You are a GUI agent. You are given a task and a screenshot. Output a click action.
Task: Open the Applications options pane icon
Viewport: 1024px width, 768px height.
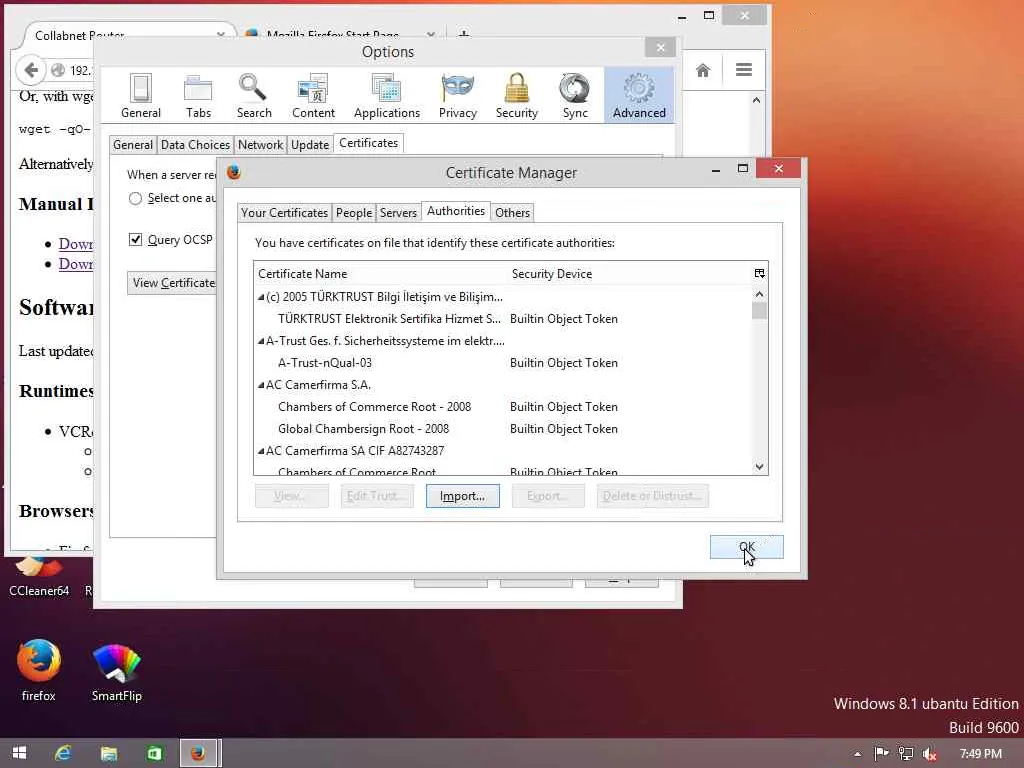pyautogui.click(x=387, y=95)
